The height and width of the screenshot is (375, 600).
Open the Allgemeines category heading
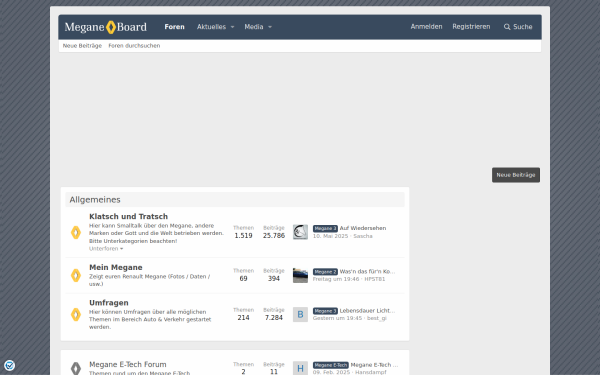(x=95, y=200)
